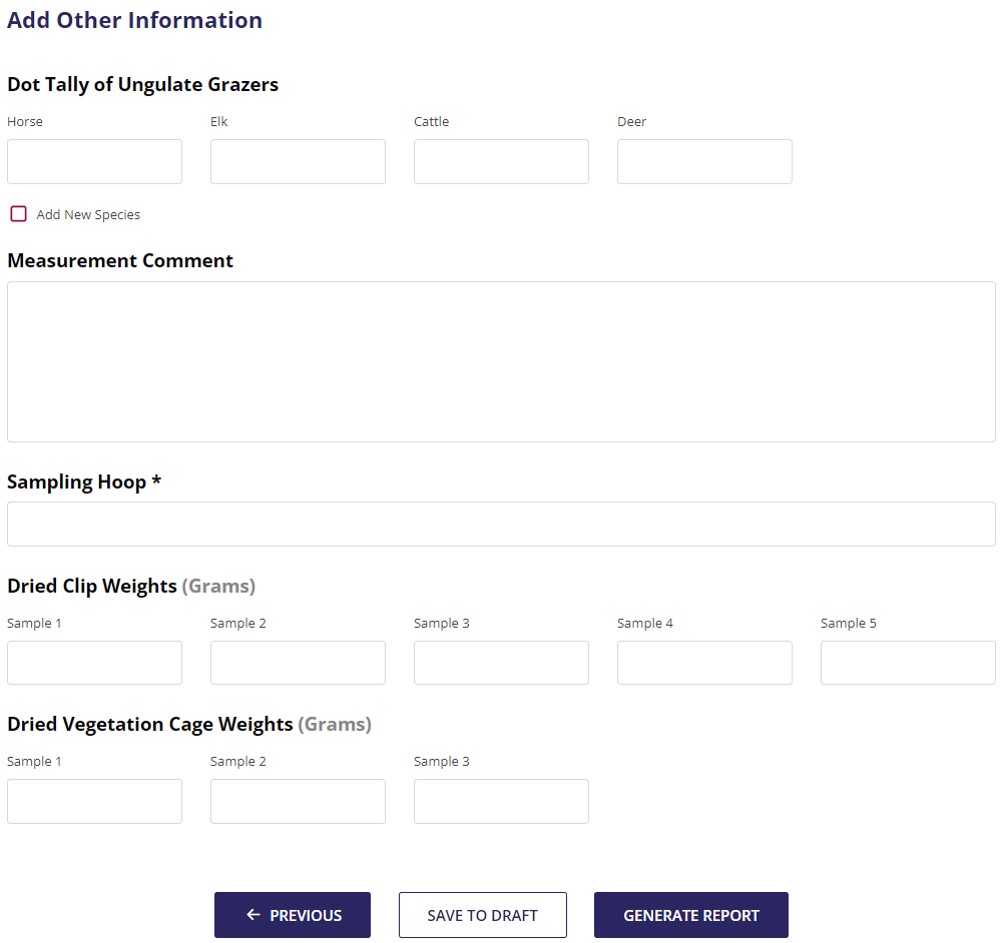1007x943 pixels.
Task: Click Generate Report button
Action: (691, 915)
